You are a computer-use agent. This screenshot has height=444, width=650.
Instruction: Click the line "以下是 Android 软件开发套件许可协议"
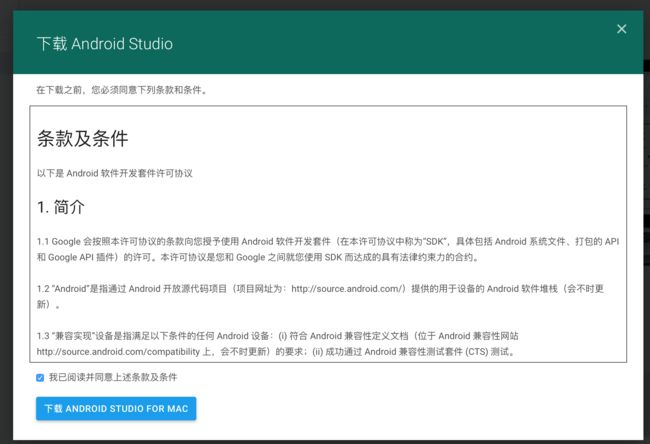click(115, 173)
